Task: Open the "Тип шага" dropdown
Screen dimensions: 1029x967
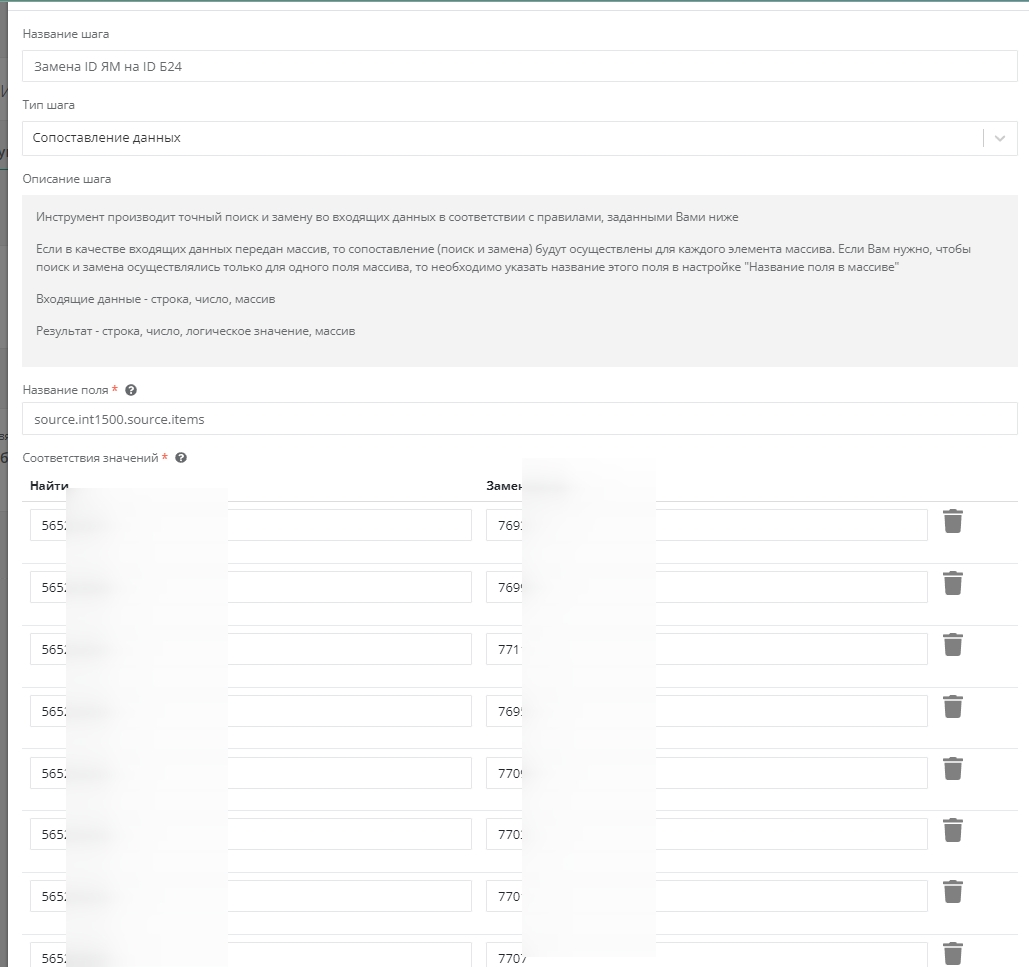Action: (x=999, y=139)
